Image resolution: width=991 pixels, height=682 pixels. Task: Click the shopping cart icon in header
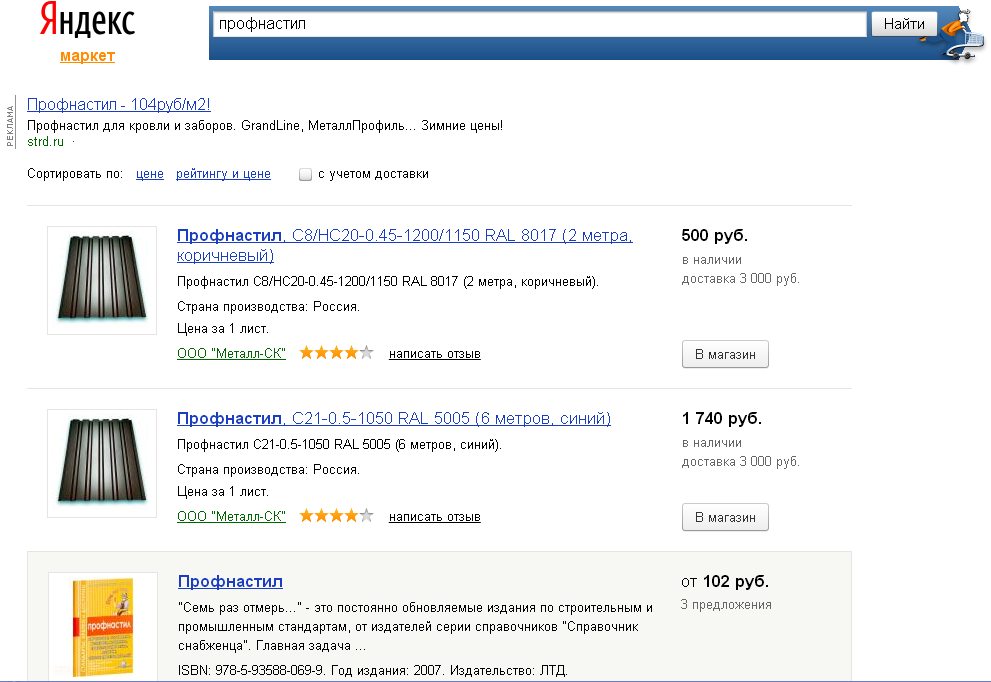pos(961,35)
